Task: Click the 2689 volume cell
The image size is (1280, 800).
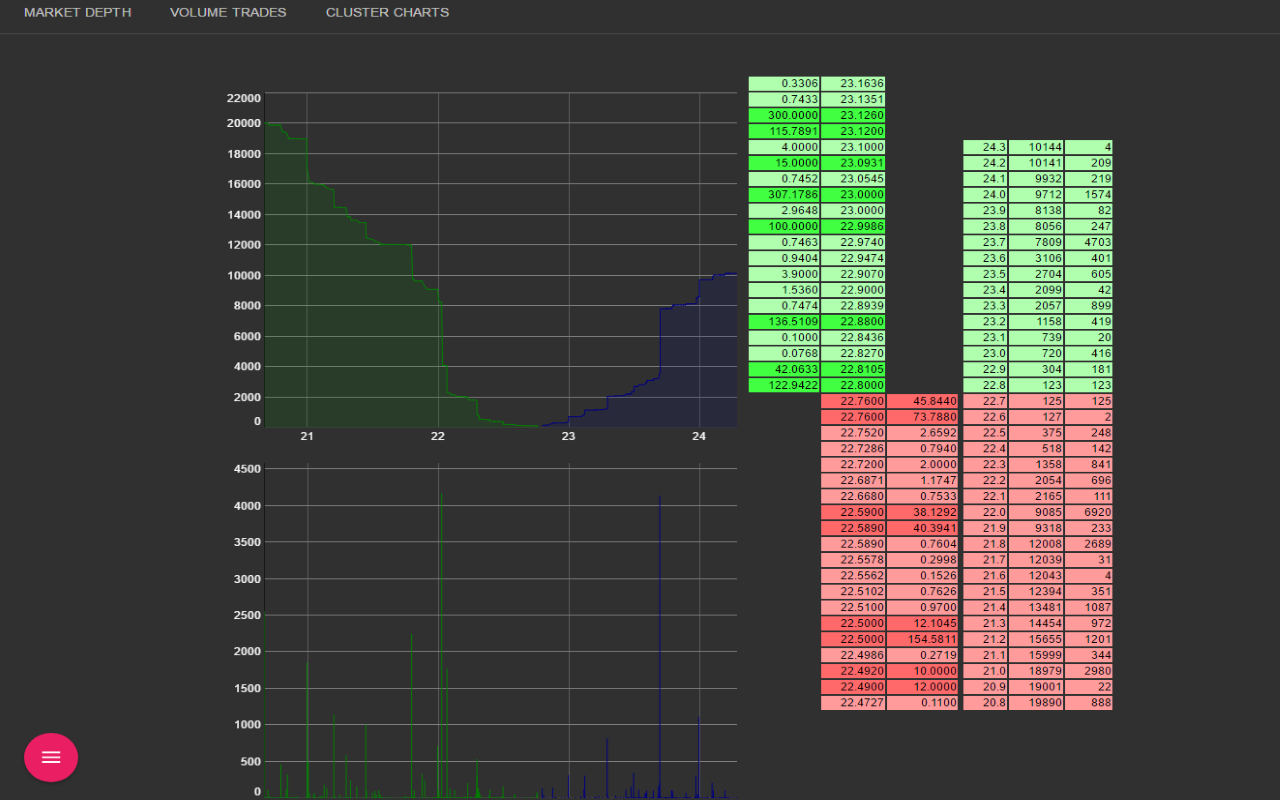Action: click(1089, 544)
